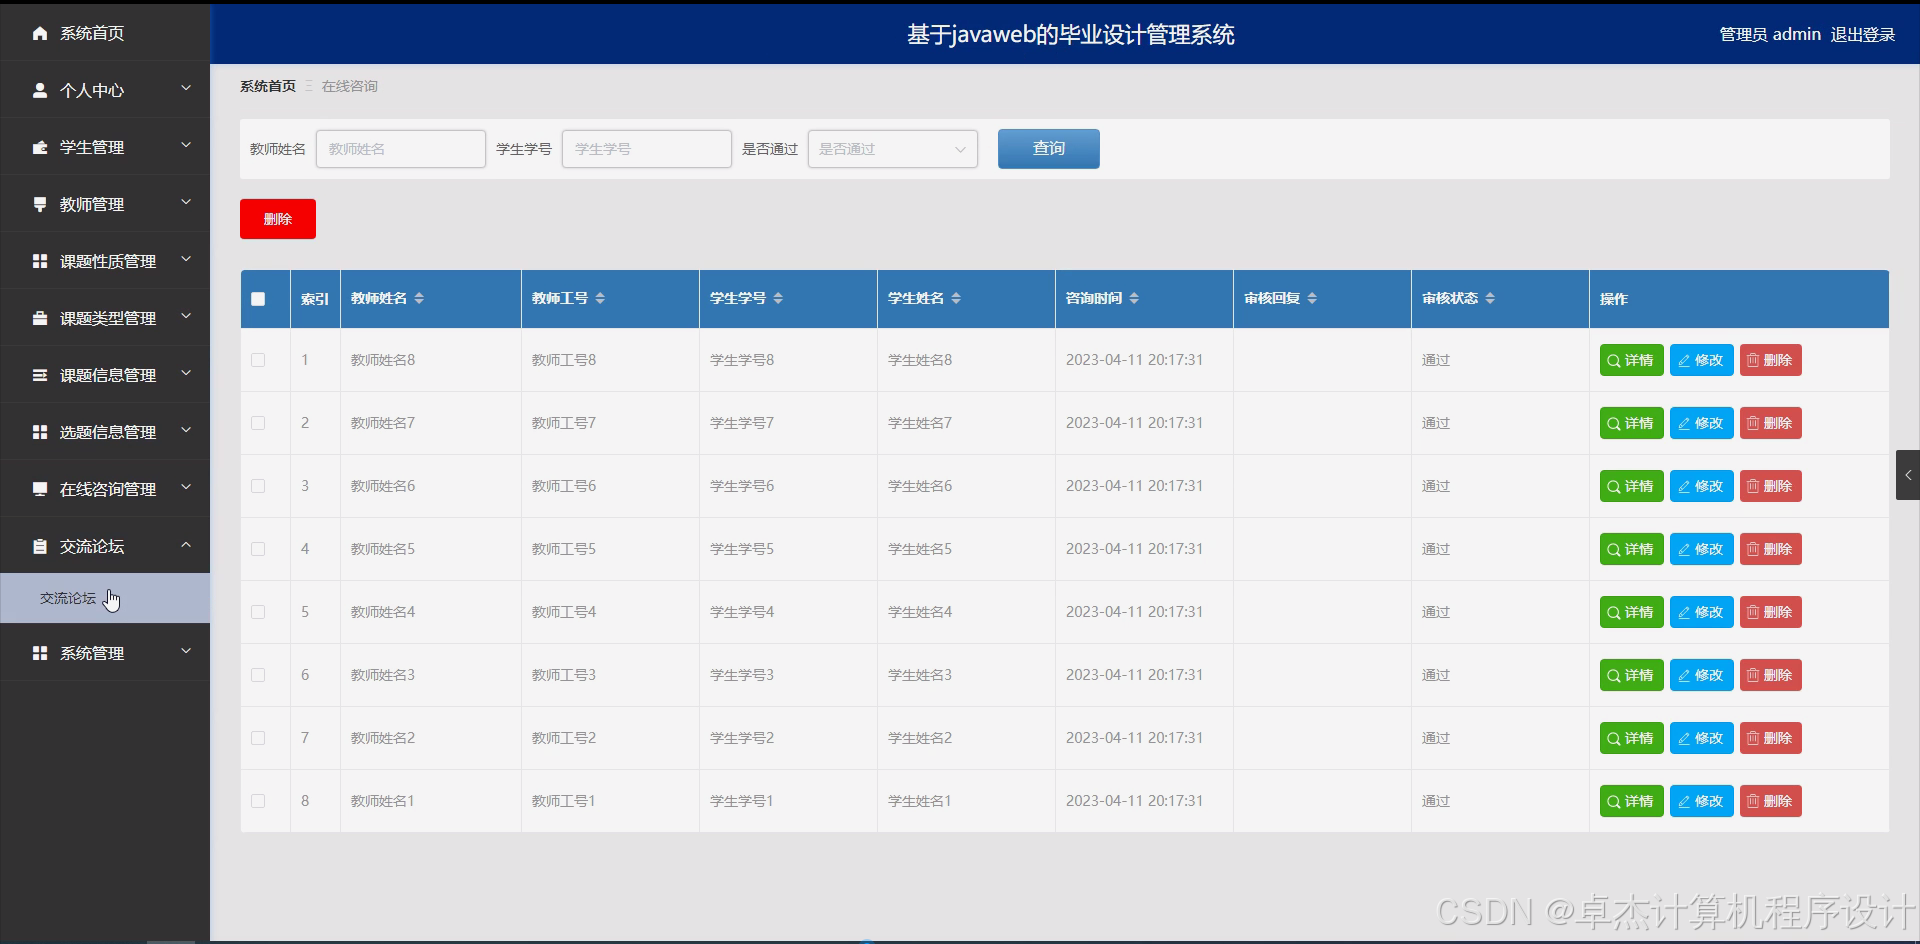Click the 详情 magnifier icon on row 1
1920x944 pixels.
pos(1611,360)
